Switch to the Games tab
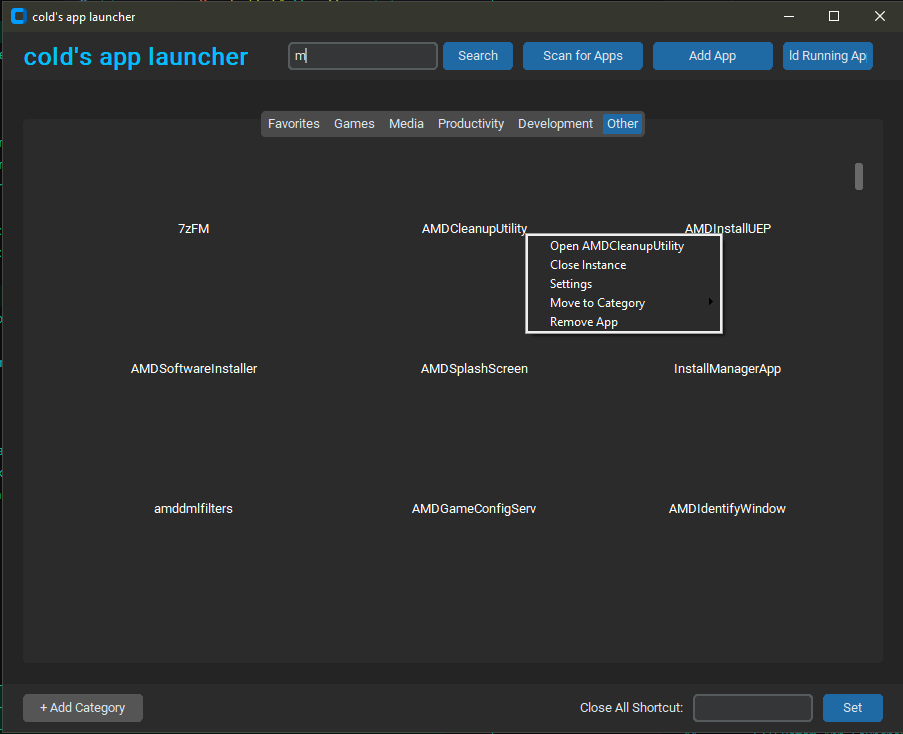Viewport: 903px width, 734px height. tap(354, 124)
